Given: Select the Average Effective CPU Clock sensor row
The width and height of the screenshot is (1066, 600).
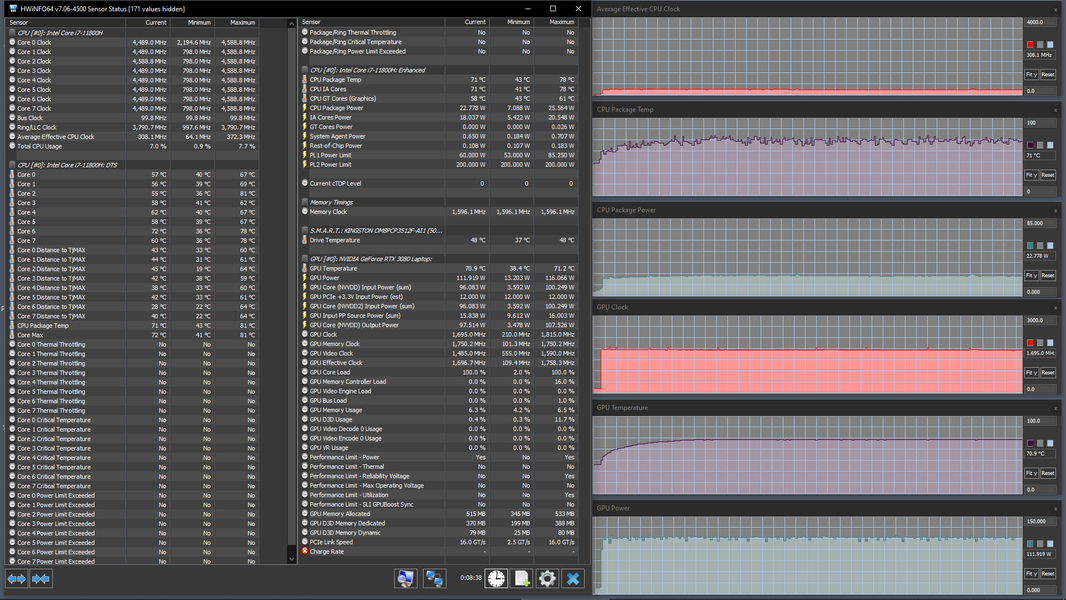Looking at the screenshot, I should click(133, 137).
